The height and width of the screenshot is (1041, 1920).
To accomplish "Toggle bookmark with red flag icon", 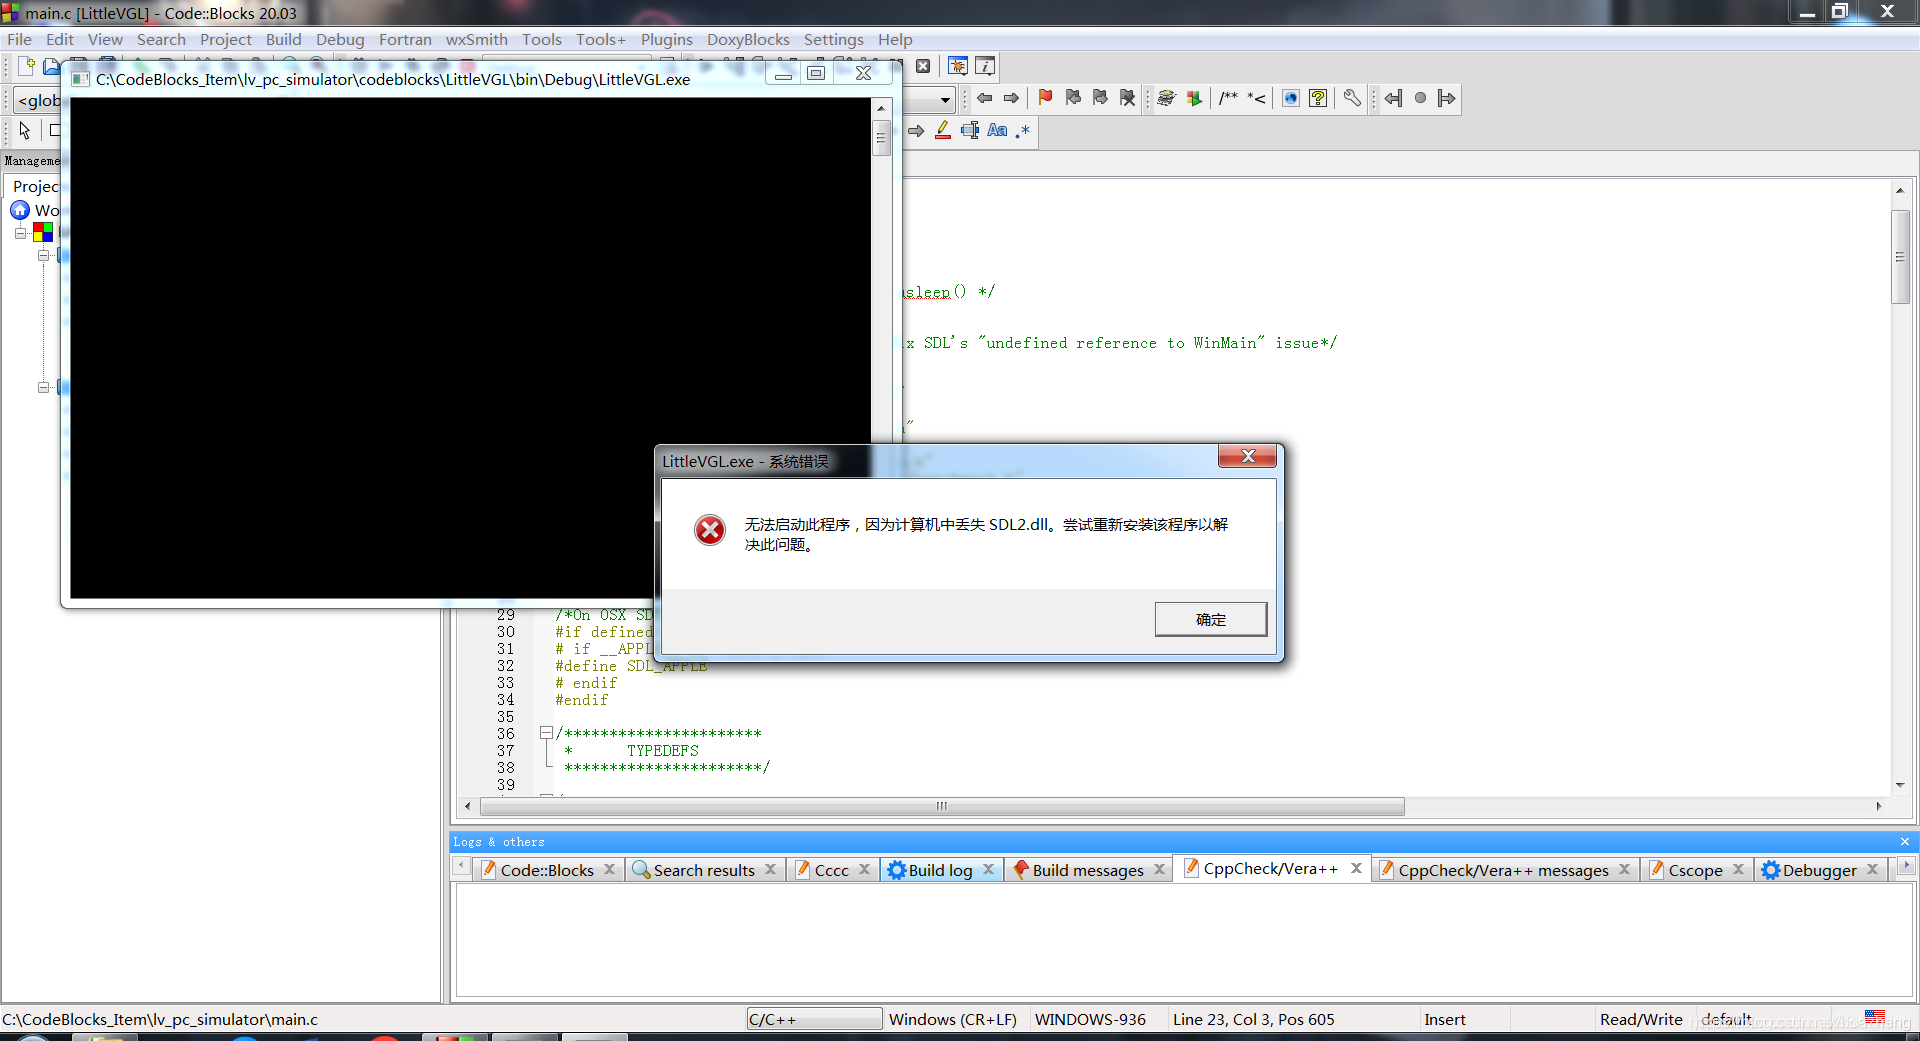I will (x=1045, y=98).
